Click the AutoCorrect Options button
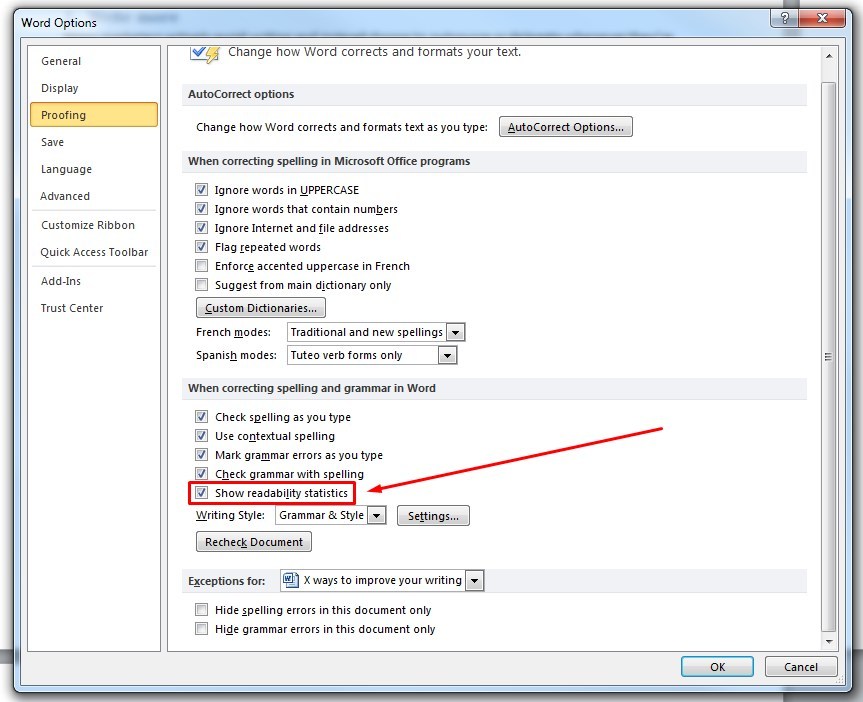This screenshot has height=702, width=863. pyautogui.click(x=566, y=127)
